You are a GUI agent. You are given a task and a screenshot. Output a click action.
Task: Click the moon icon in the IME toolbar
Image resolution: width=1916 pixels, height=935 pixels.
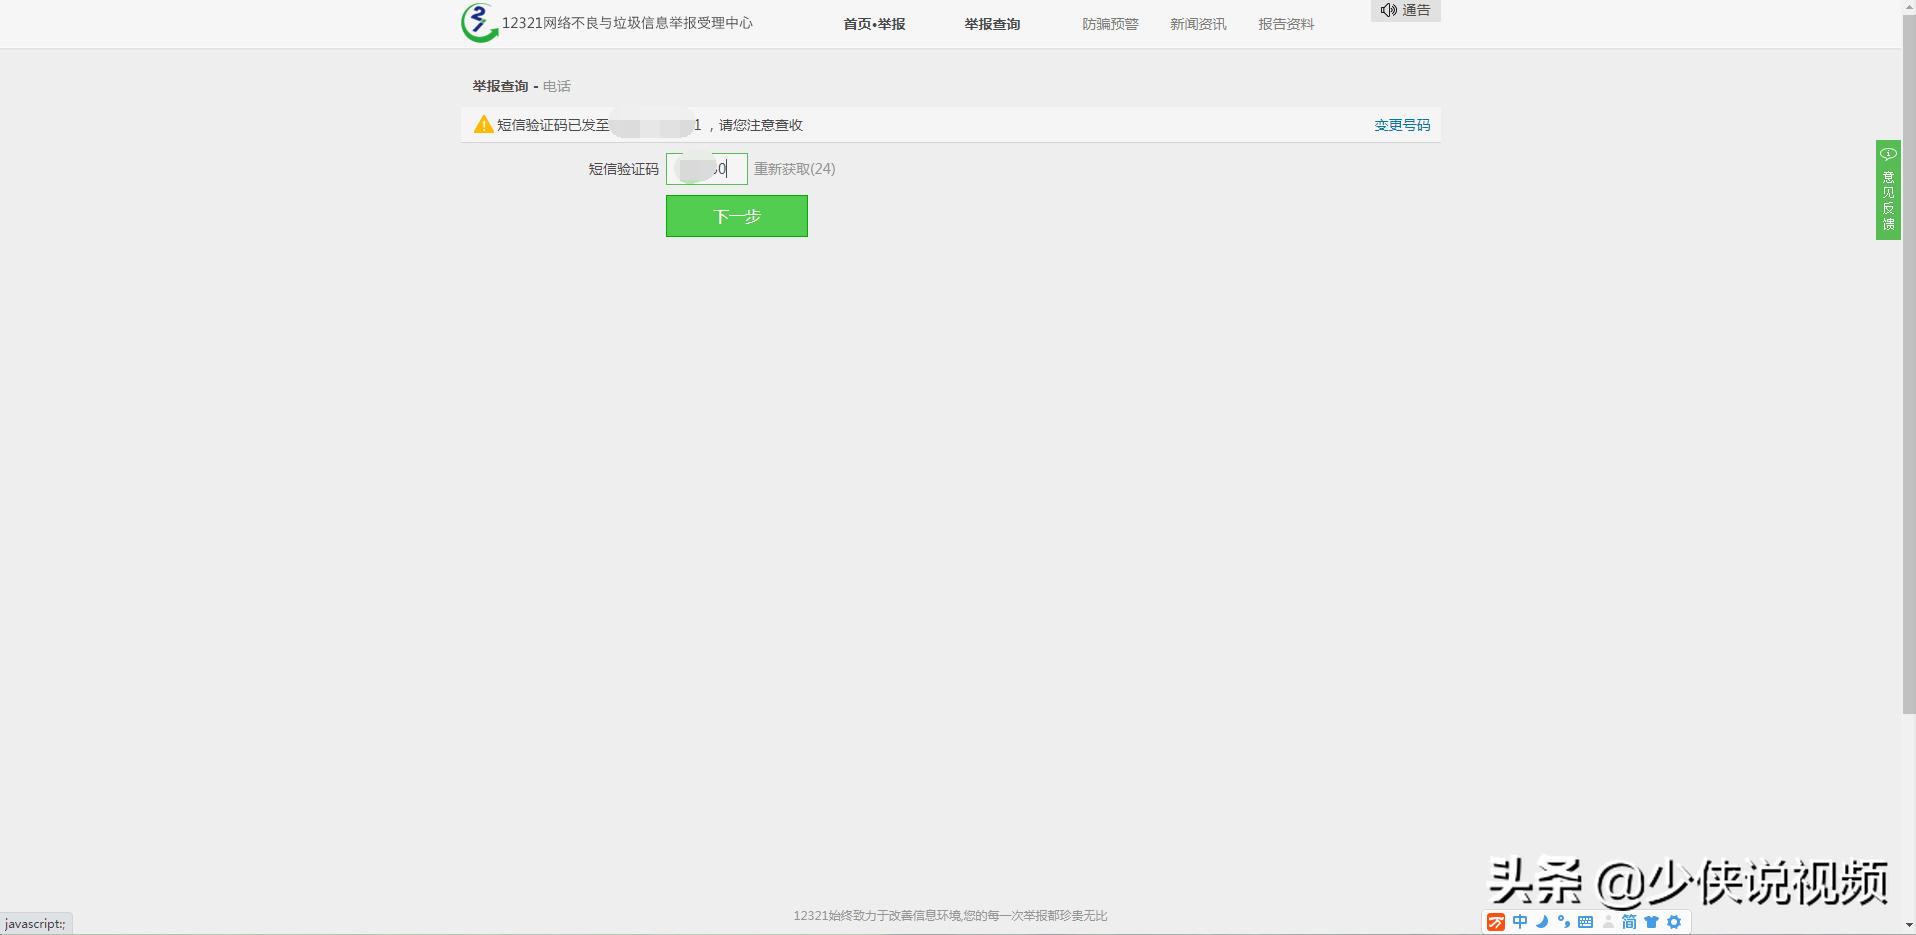pos(1543,922)
